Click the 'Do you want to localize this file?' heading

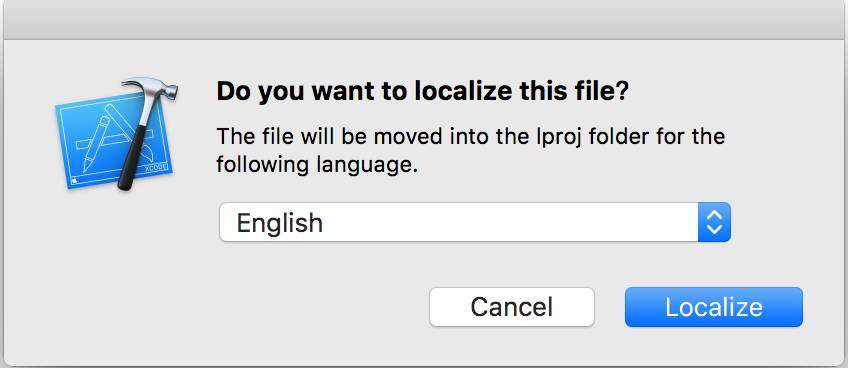423,92
